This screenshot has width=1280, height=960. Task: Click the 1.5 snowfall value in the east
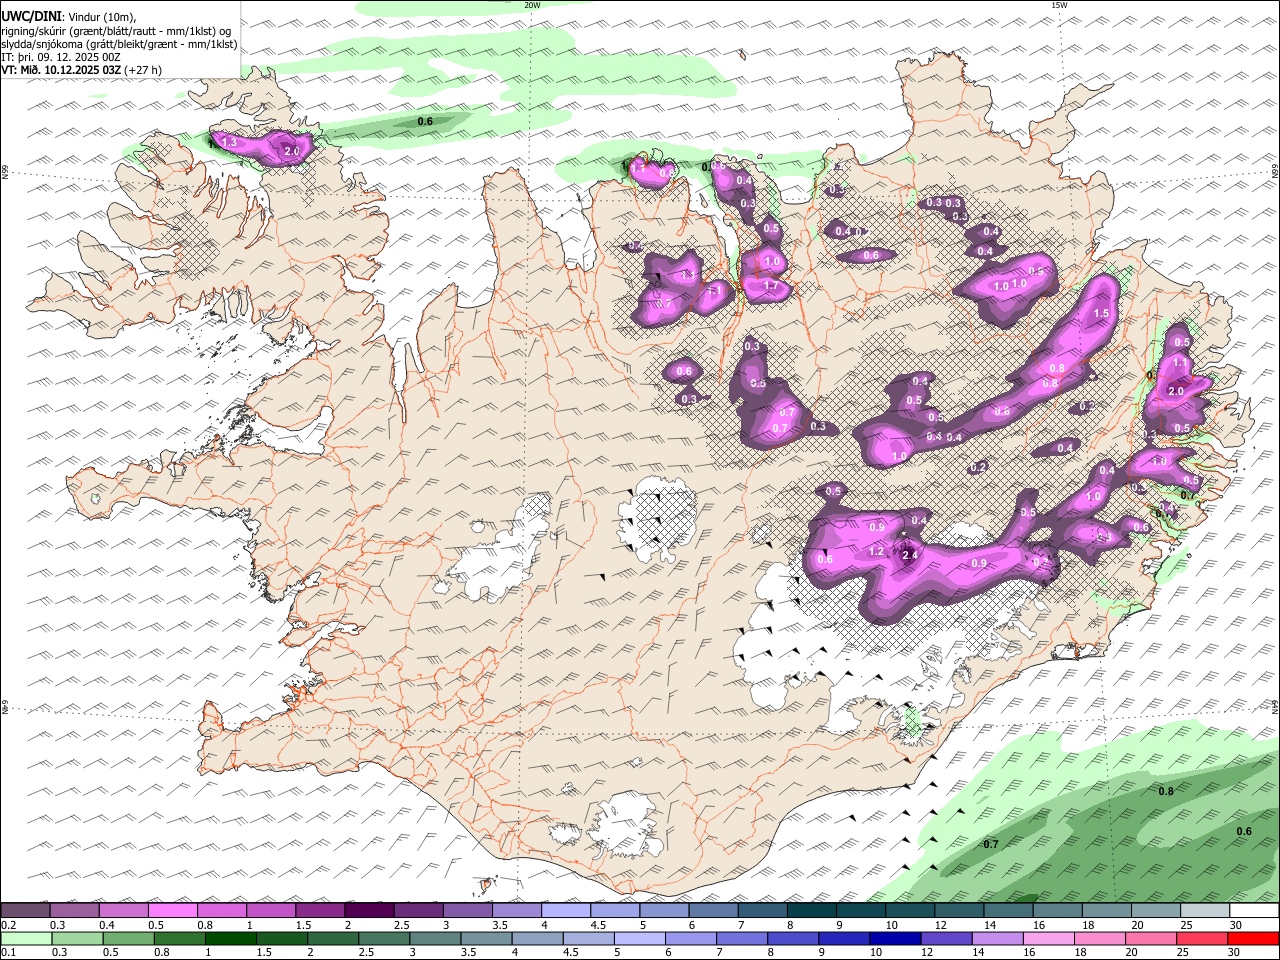click(x=1101, y=313)
